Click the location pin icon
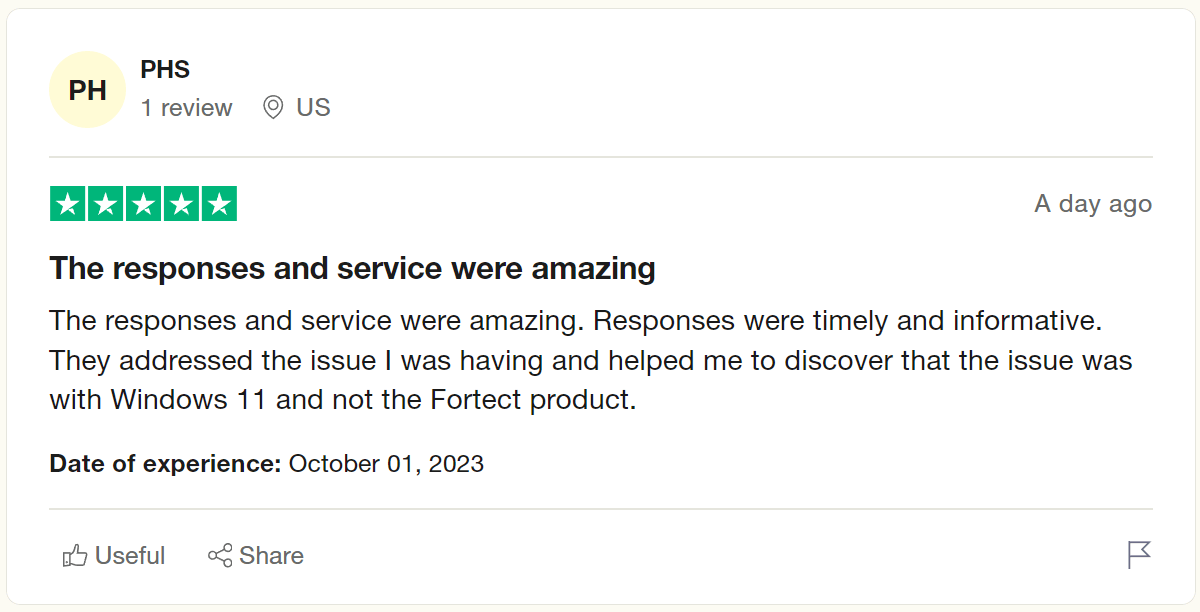 (272, 108)
